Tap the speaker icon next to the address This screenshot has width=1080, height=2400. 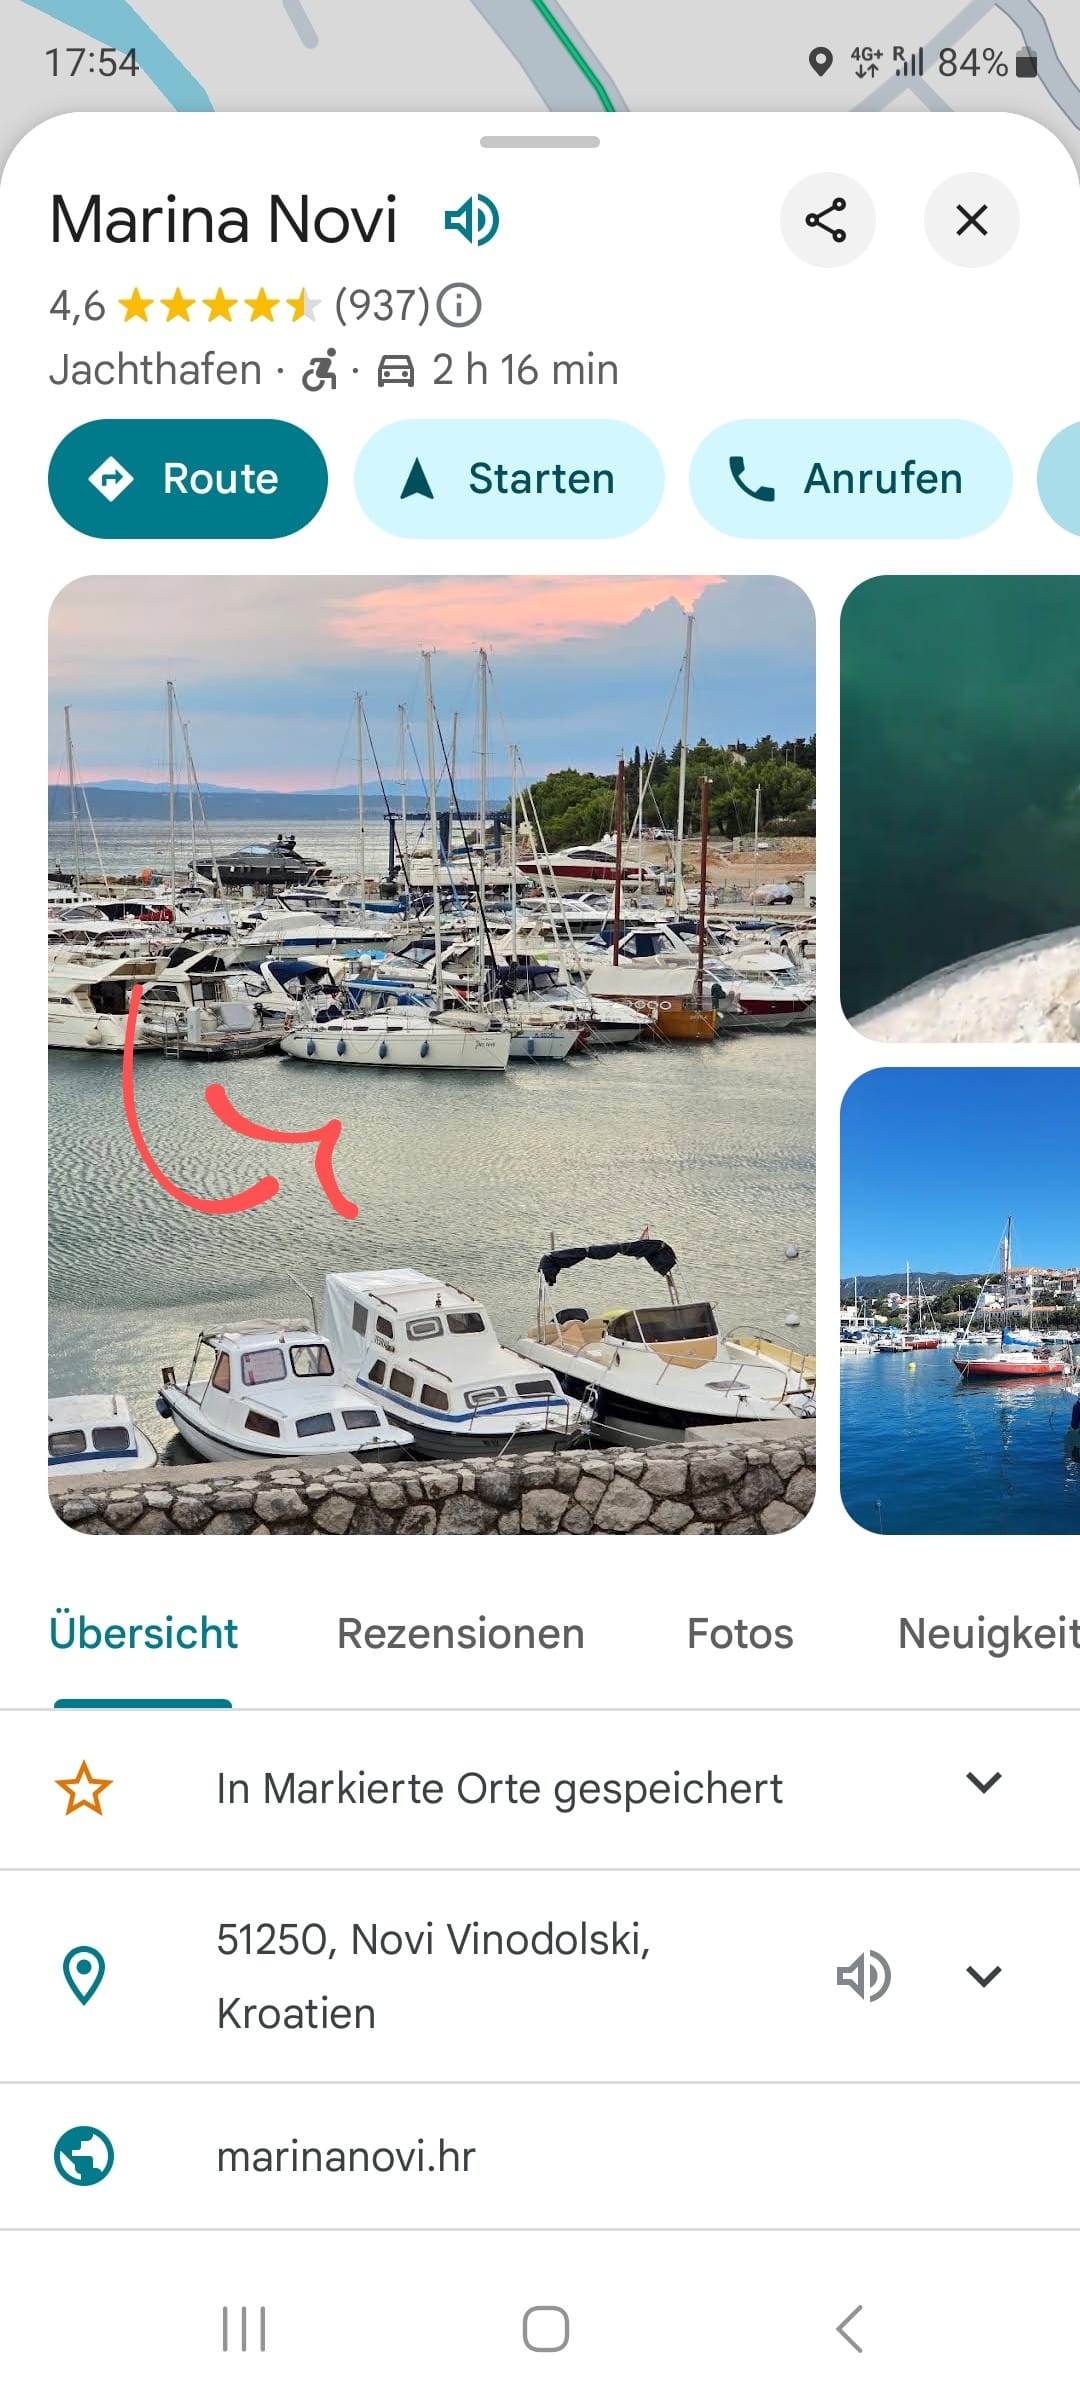pyautogui.click(x=863, y=1976)
